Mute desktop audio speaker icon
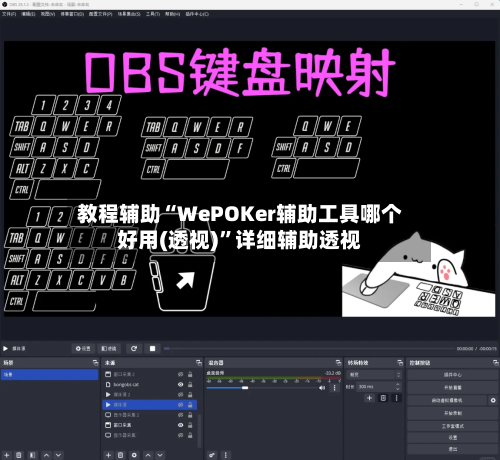This screenshot has height=460, width=500. [x=322, y=388]
